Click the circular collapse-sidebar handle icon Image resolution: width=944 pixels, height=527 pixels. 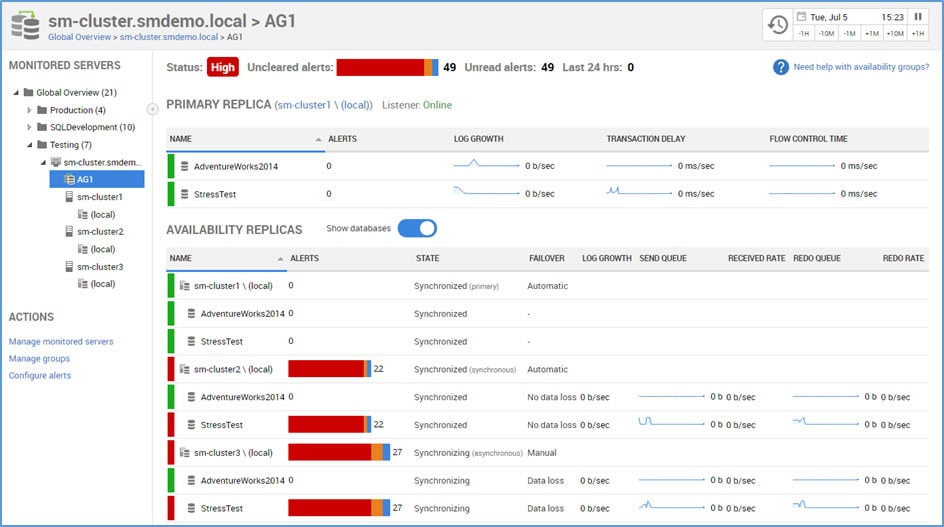(x=152, y=109)
